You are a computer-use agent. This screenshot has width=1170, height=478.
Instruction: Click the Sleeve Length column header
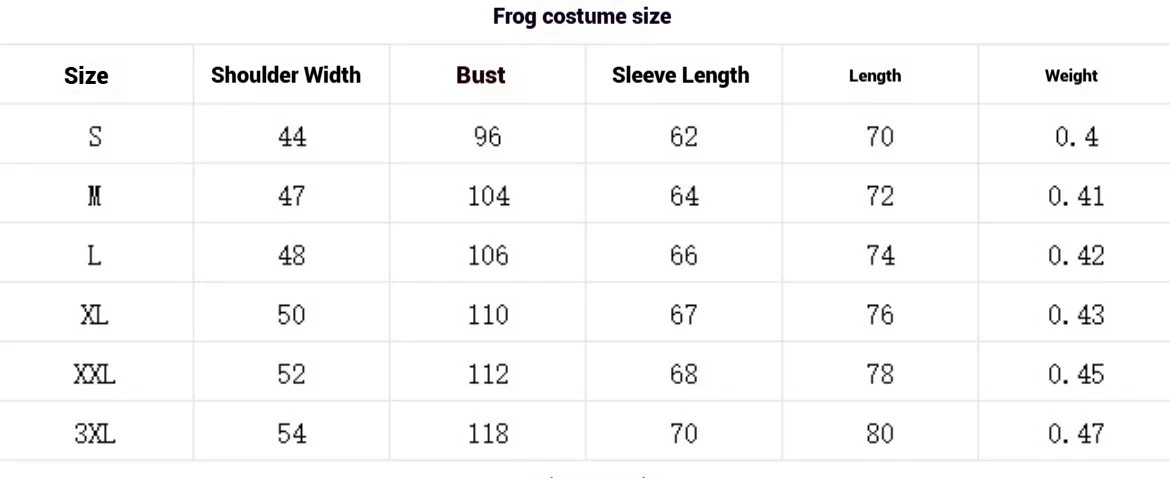coord(680,75)
